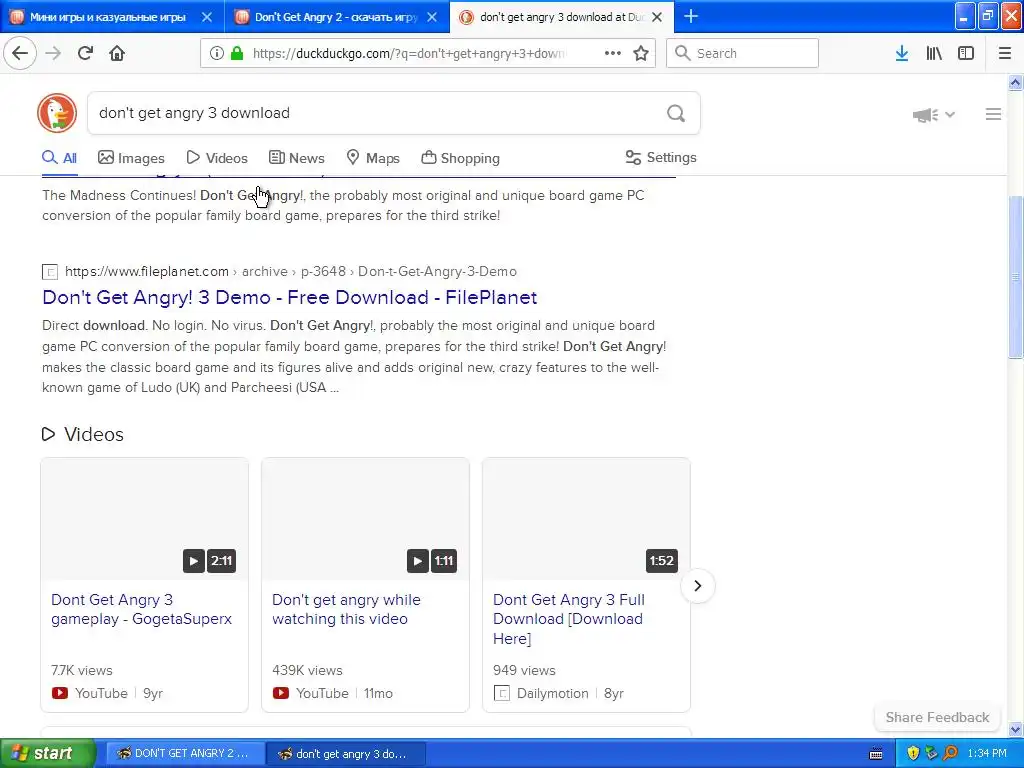The image size is (1024, 768).
Task: Open a new browser tab
Action: [x=691, y=17]
